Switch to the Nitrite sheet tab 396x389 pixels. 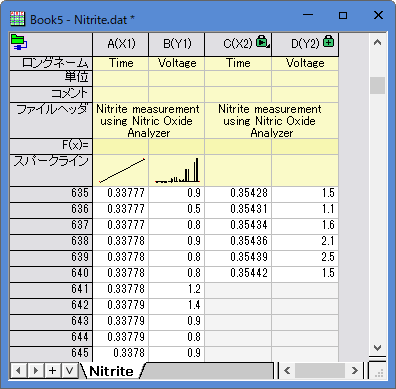point(111,371)
